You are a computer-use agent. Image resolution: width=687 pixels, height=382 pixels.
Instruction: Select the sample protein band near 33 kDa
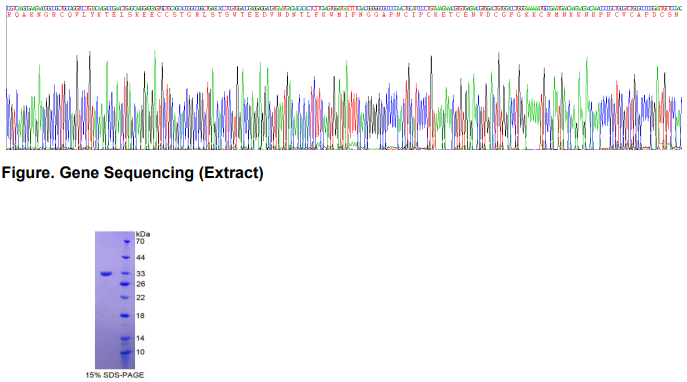point(106,274)
